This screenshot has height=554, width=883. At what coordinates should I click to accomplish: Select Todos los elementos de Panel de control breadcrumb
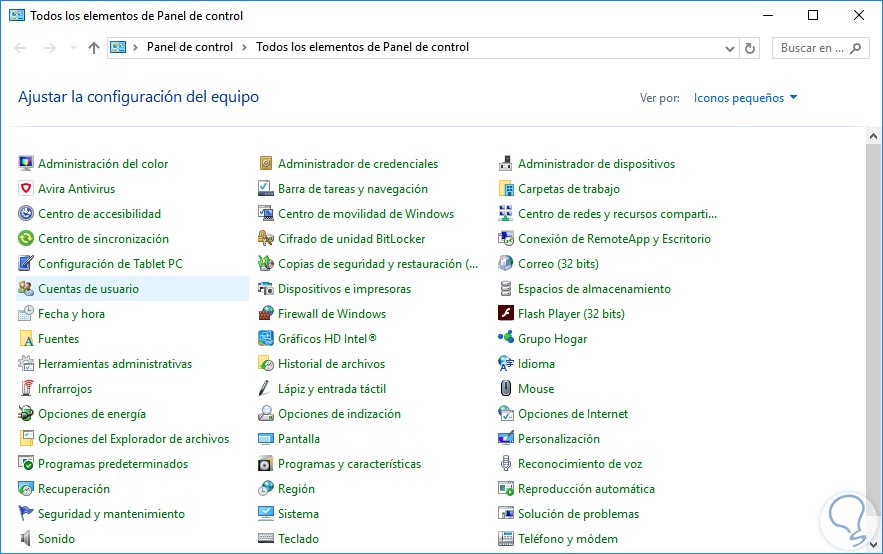coord(362,47)
